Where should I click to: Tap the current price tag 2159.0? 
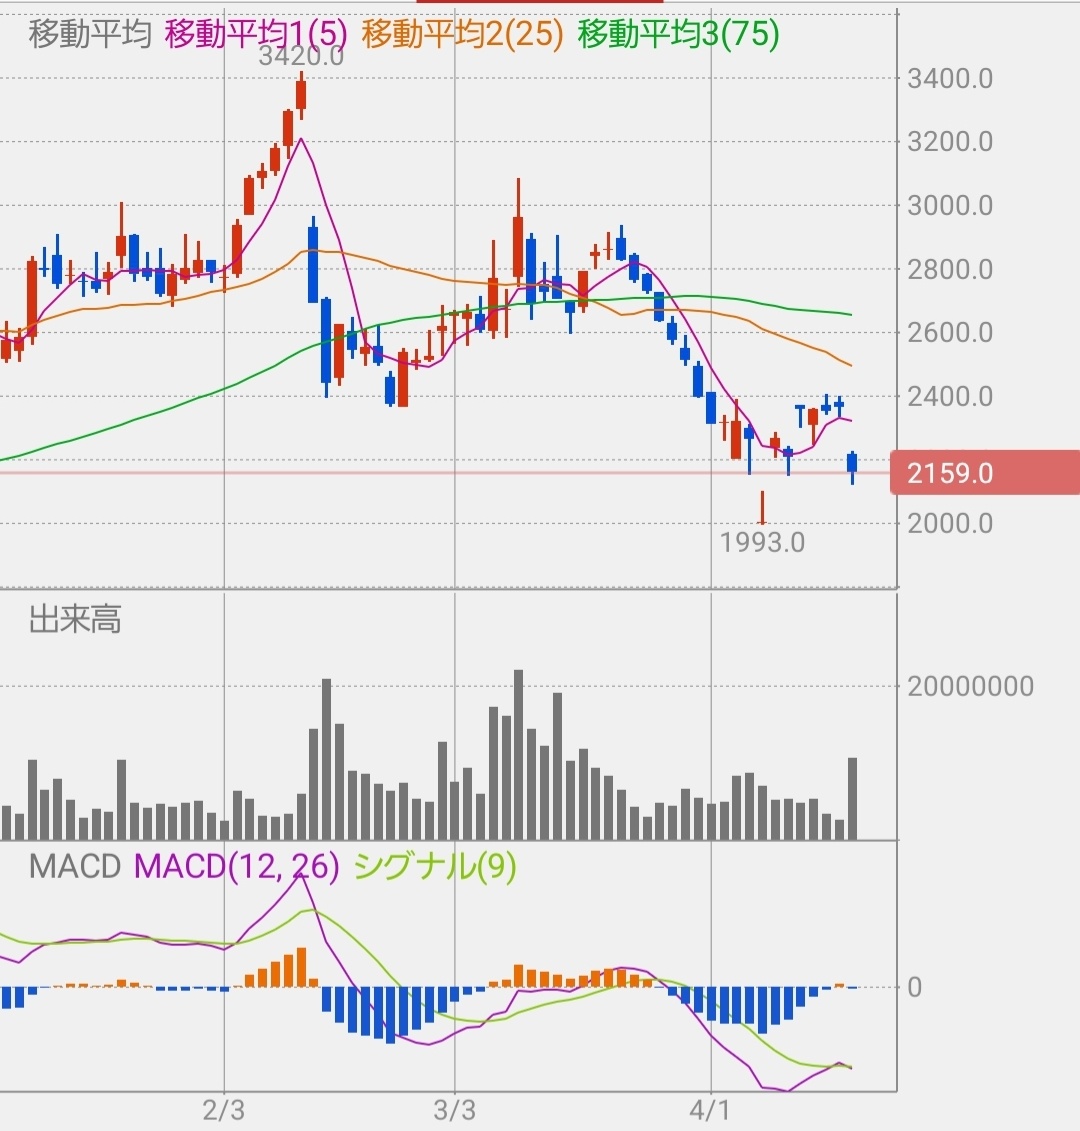[x=985, y=473]
